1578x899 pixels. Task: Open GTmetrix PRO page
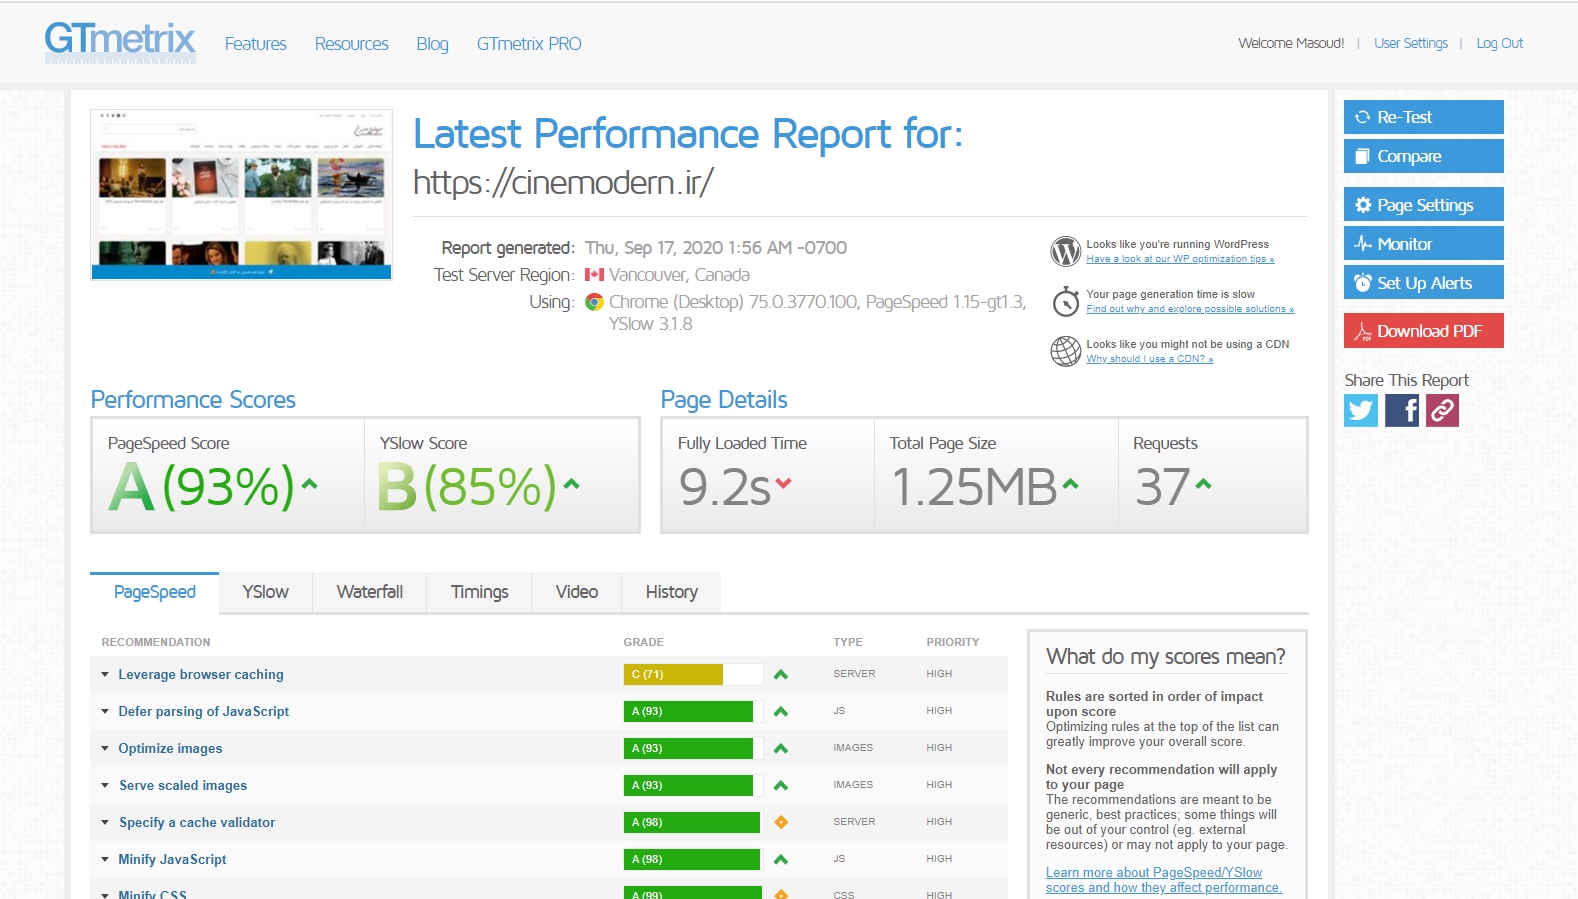pos(529,44)
